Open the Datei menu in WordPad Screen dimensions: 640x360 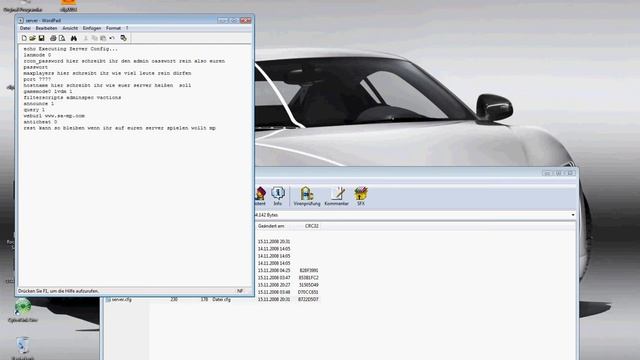(25, 28)
